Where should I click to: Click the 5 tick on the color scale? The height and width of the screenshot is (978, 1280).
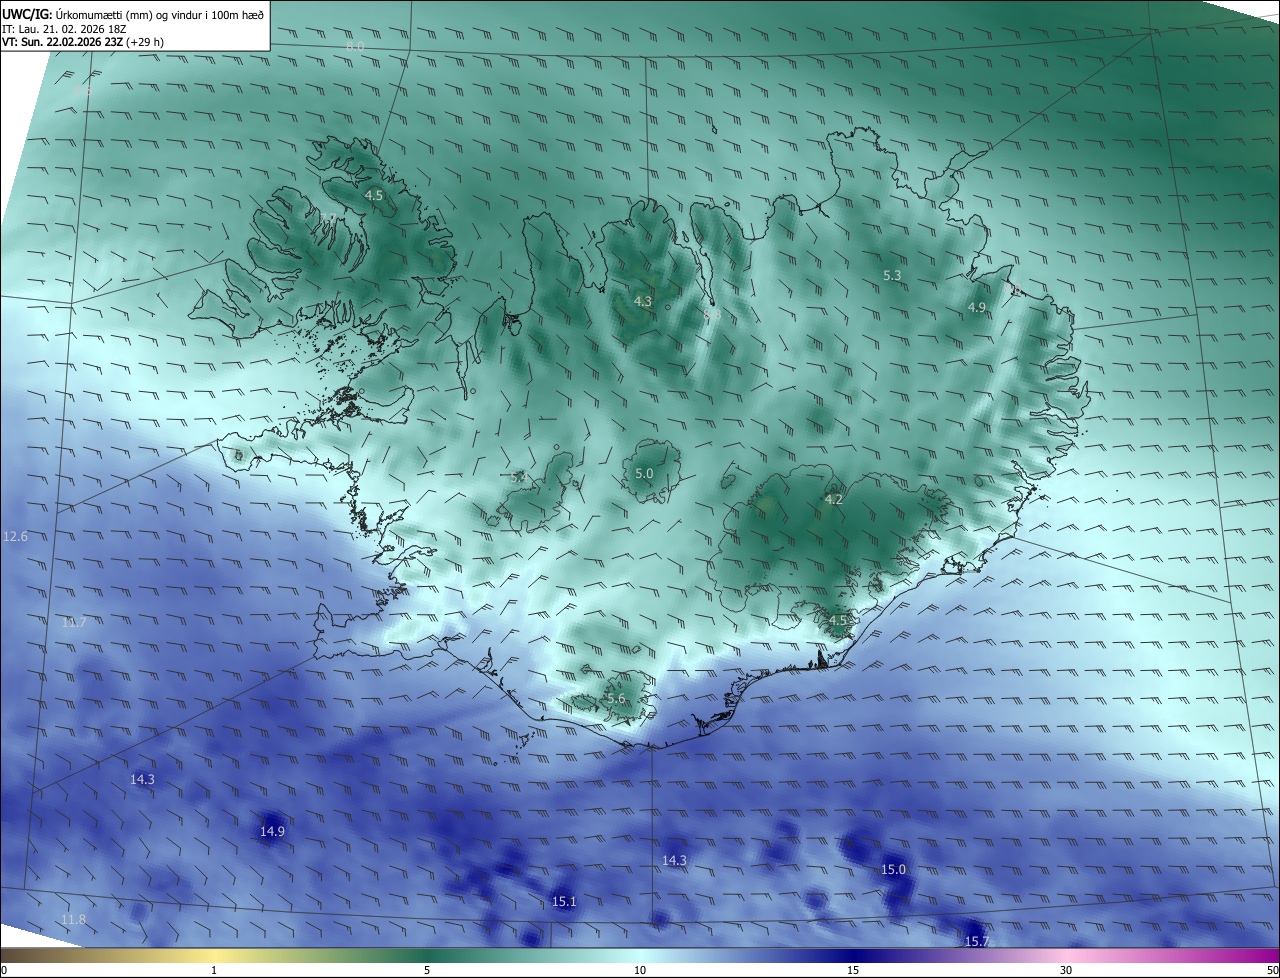coord(427,970)
